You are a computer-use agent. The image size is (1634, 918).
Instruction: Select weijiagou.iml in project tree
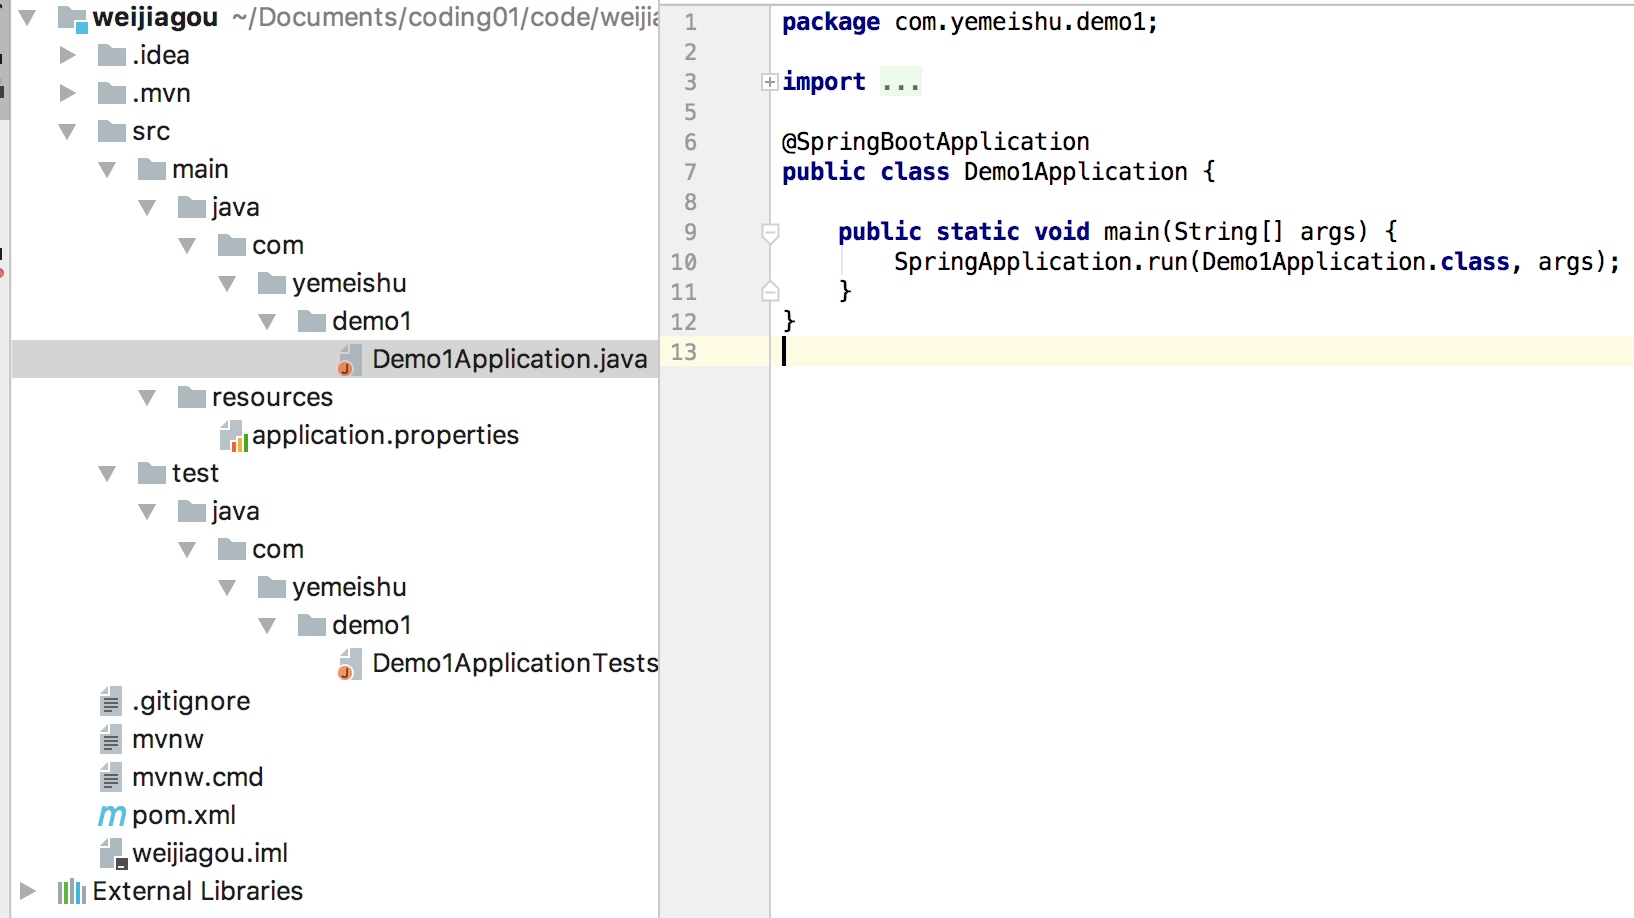click(210, 853)
